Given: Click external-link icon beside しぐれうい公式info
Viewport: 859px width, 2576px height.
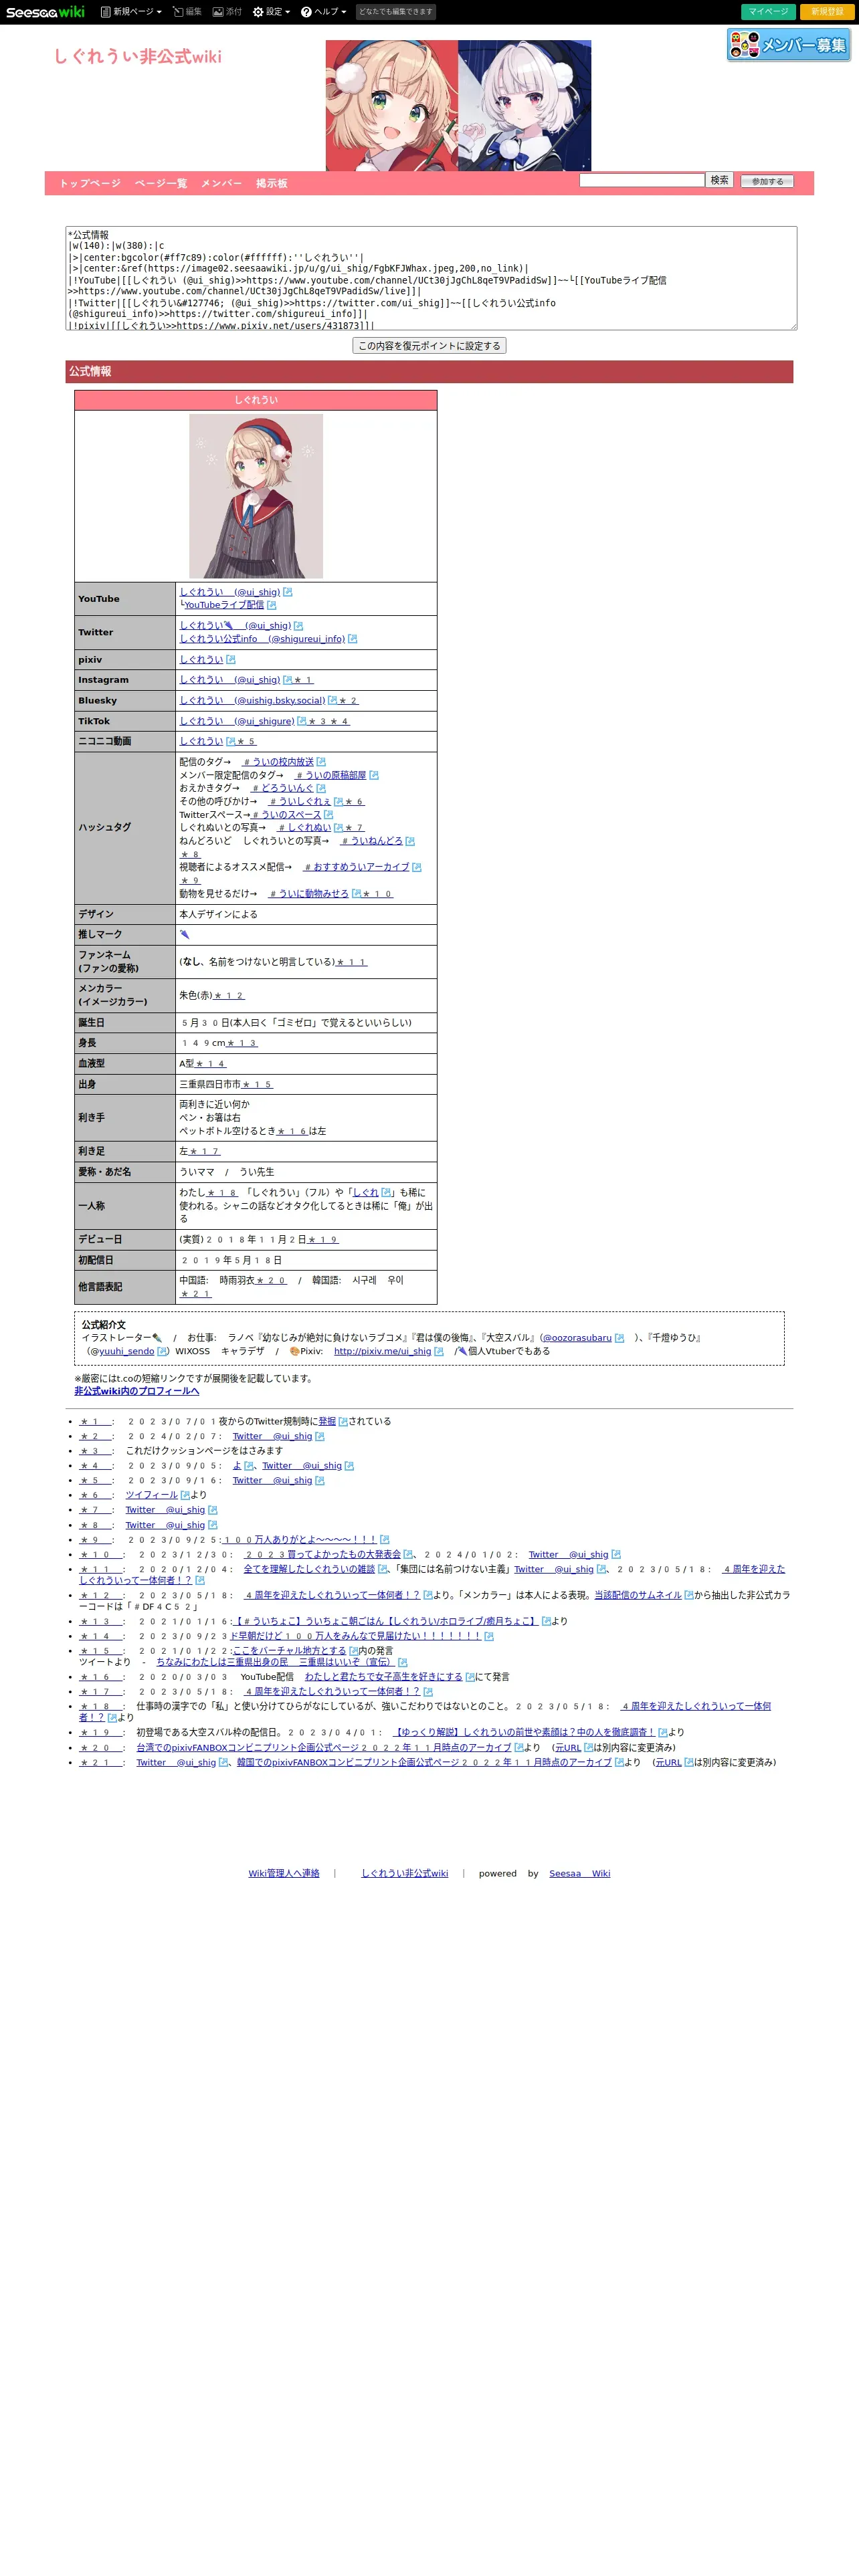Looking at the screenshot, I should pyautogui.click(x=352, y=639).
